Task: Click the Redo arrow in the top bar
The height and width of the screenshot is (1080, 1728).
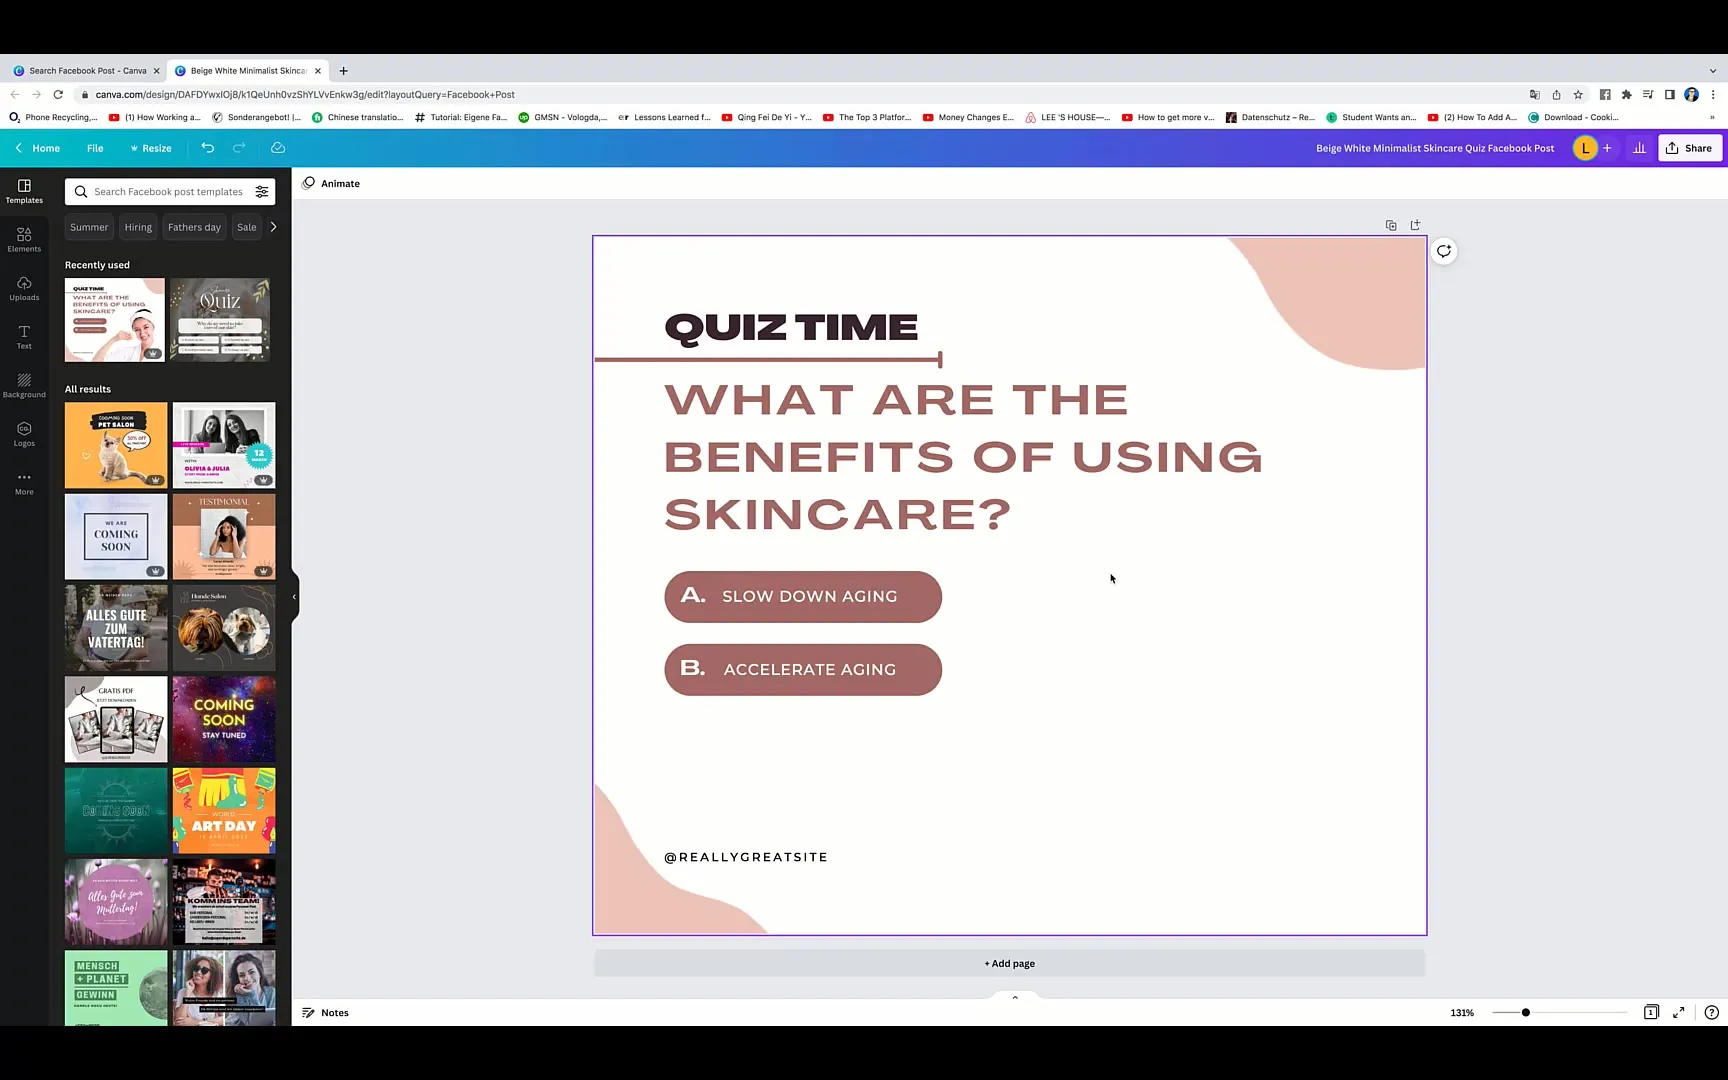Action: [239, 148]
